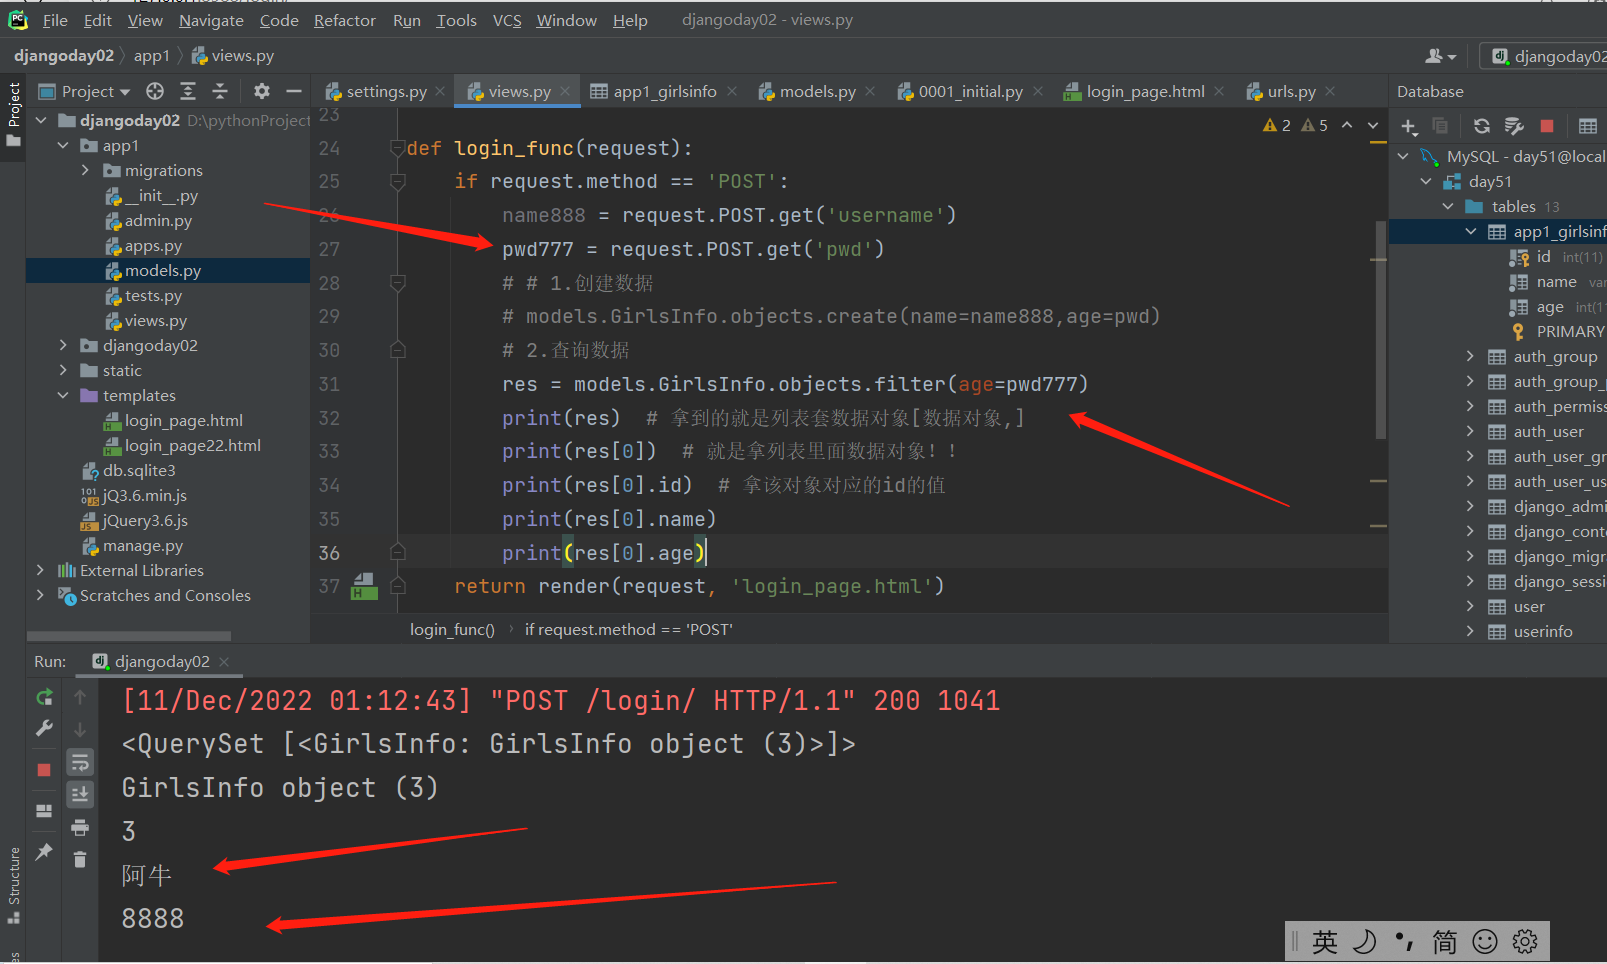The height and width of the screenshot is (964, 1607).
Task: Toggle scroll to end in Run console
Action: [80, 794]
